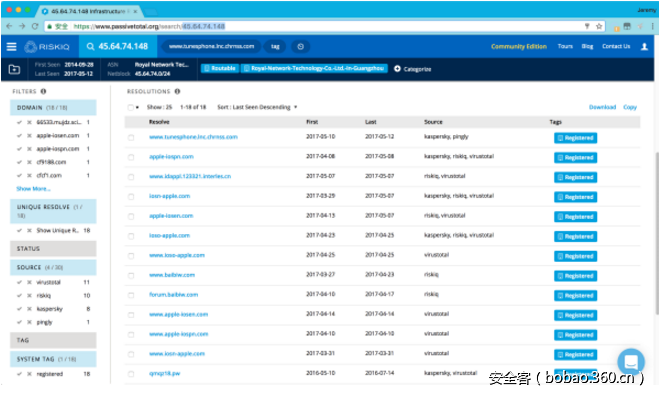This screenshot has height=396, width=659.
Task: Include cf9188.com filter checkmark
Action: point(19,162)
